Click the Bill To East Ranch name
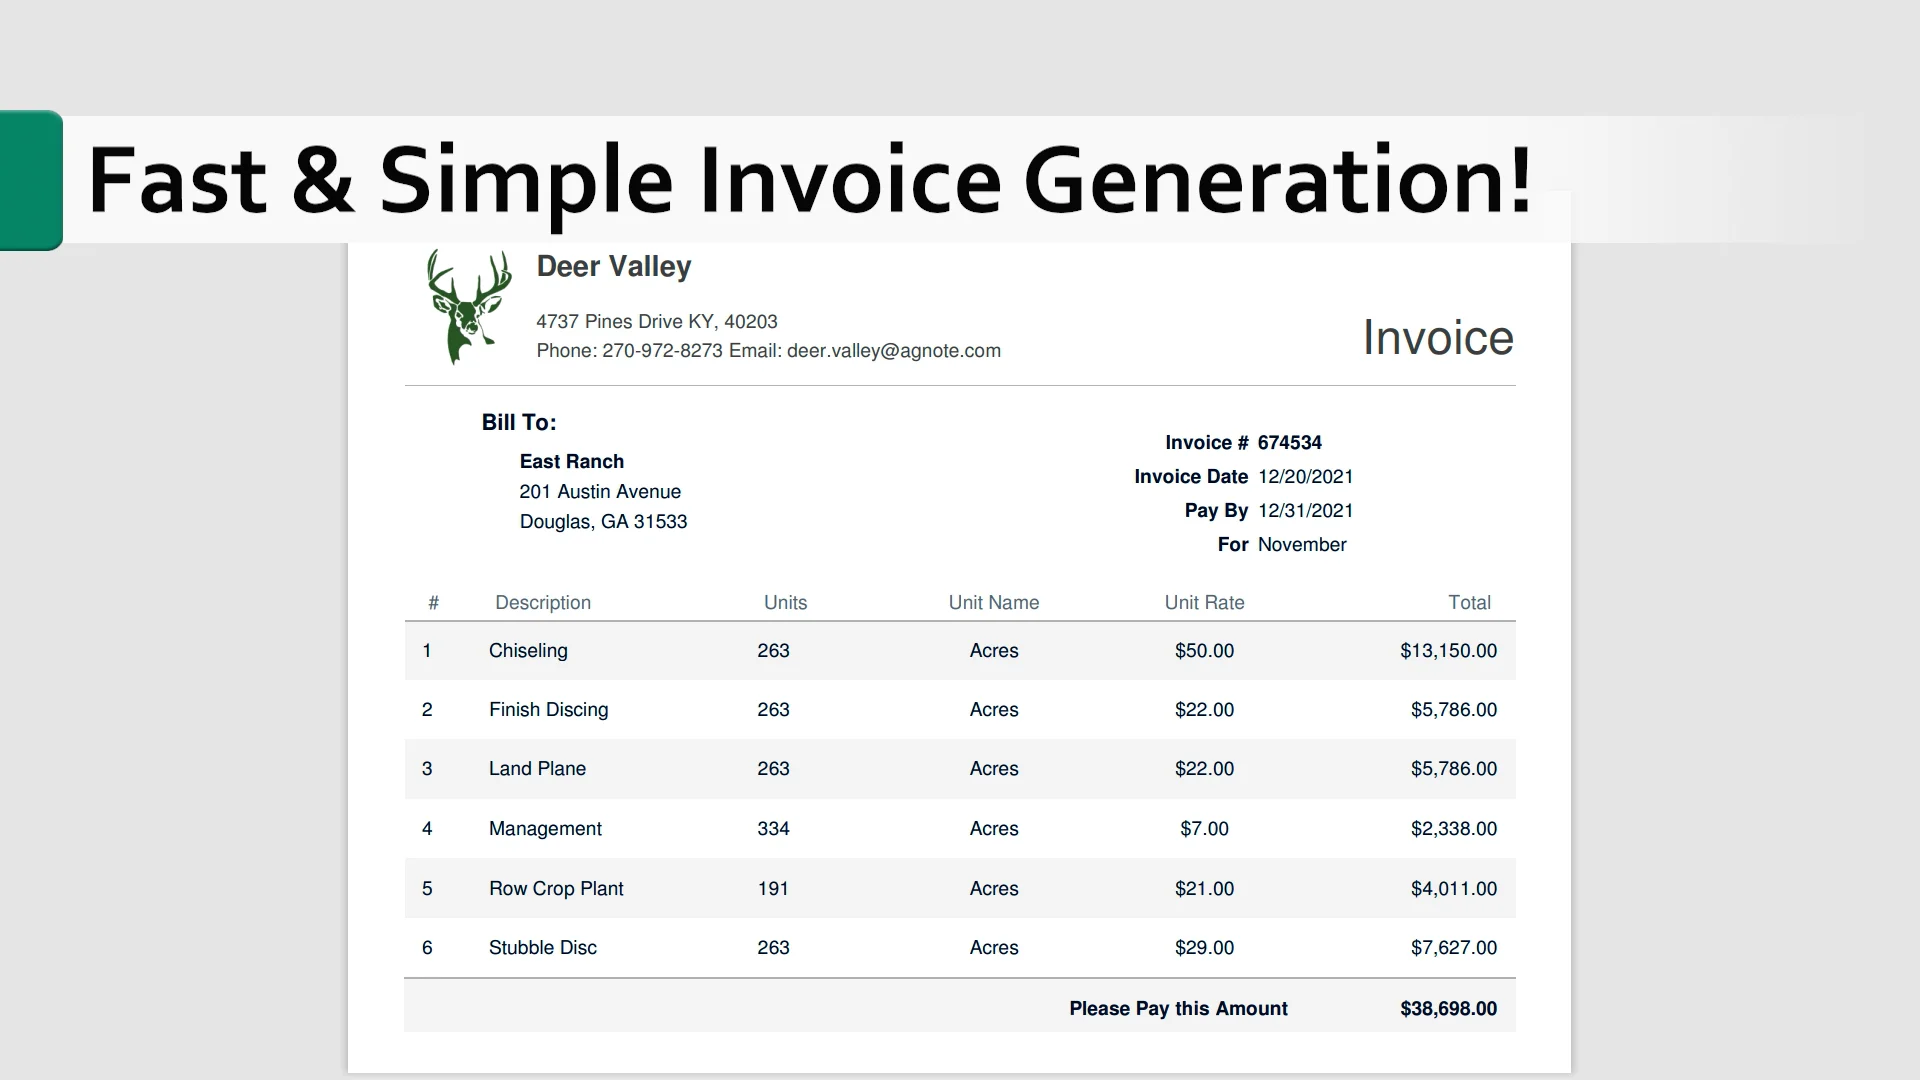 tap(571, 461)
